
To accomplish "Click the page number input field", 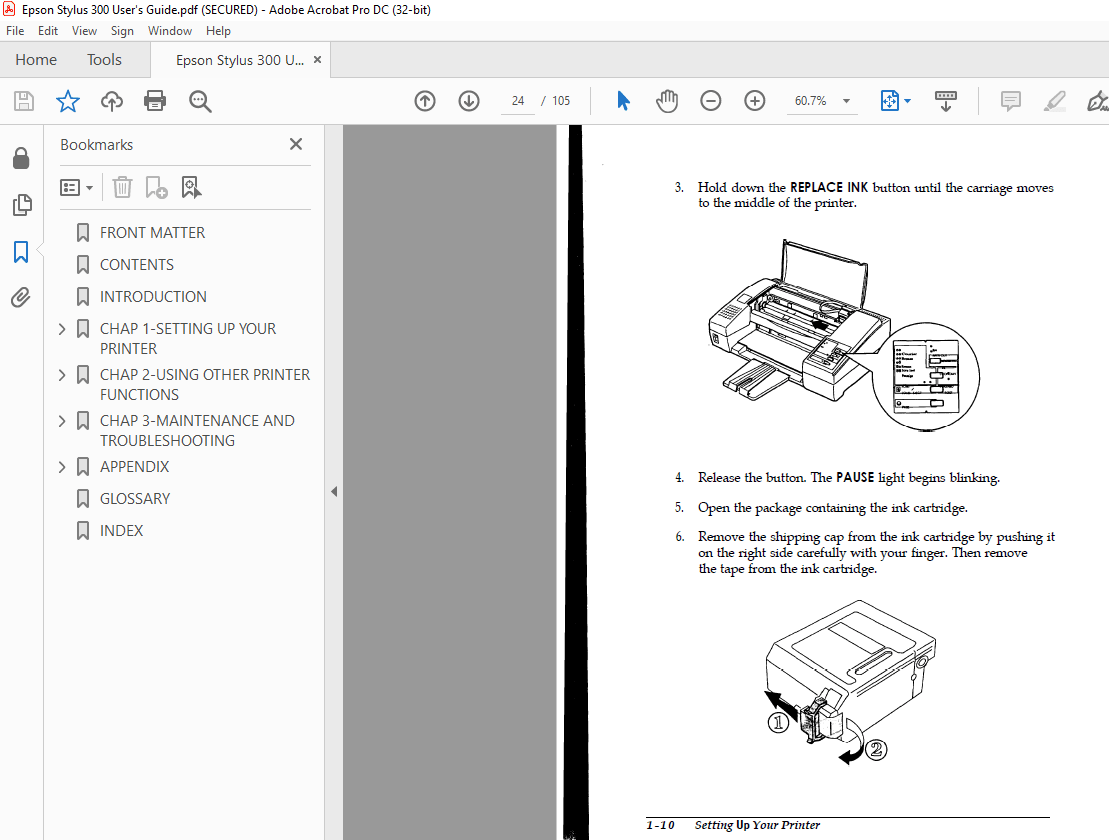I will click(517, 101).
